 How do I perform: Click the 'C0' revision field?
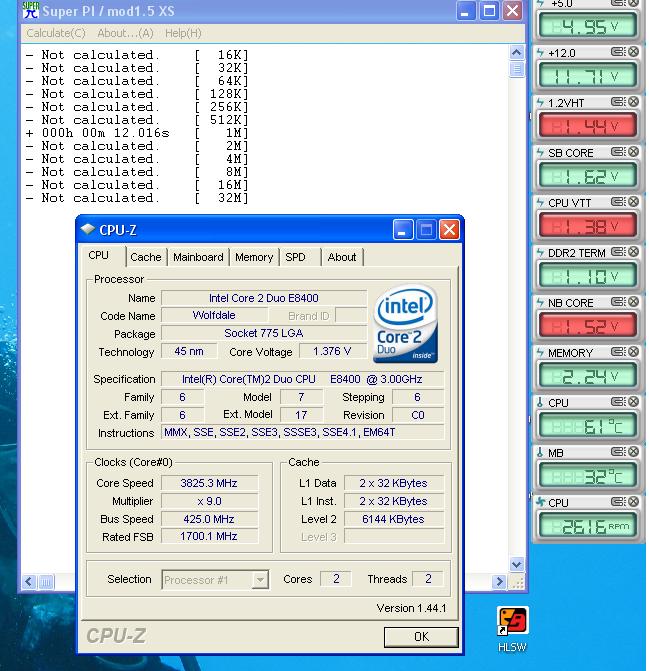click(418, 415)
